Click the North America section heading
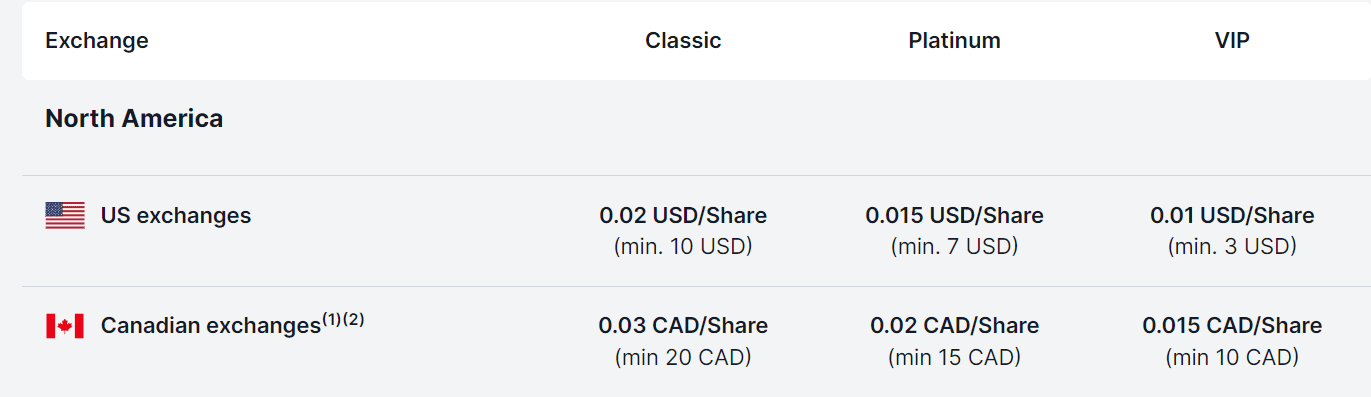The image size is (1371, 397). pyautogui.click(x=134, y=118)
